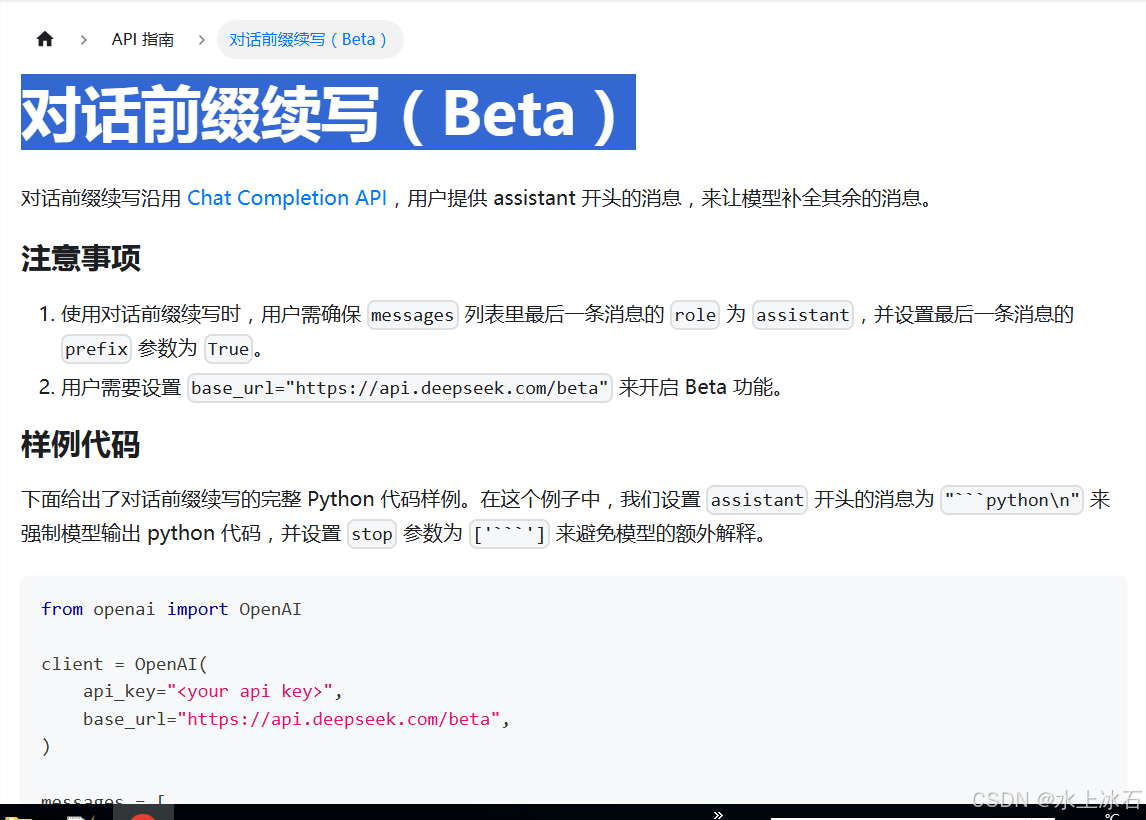Go to the docs home via house icon

pyautogui.click(x=45, y=39)
